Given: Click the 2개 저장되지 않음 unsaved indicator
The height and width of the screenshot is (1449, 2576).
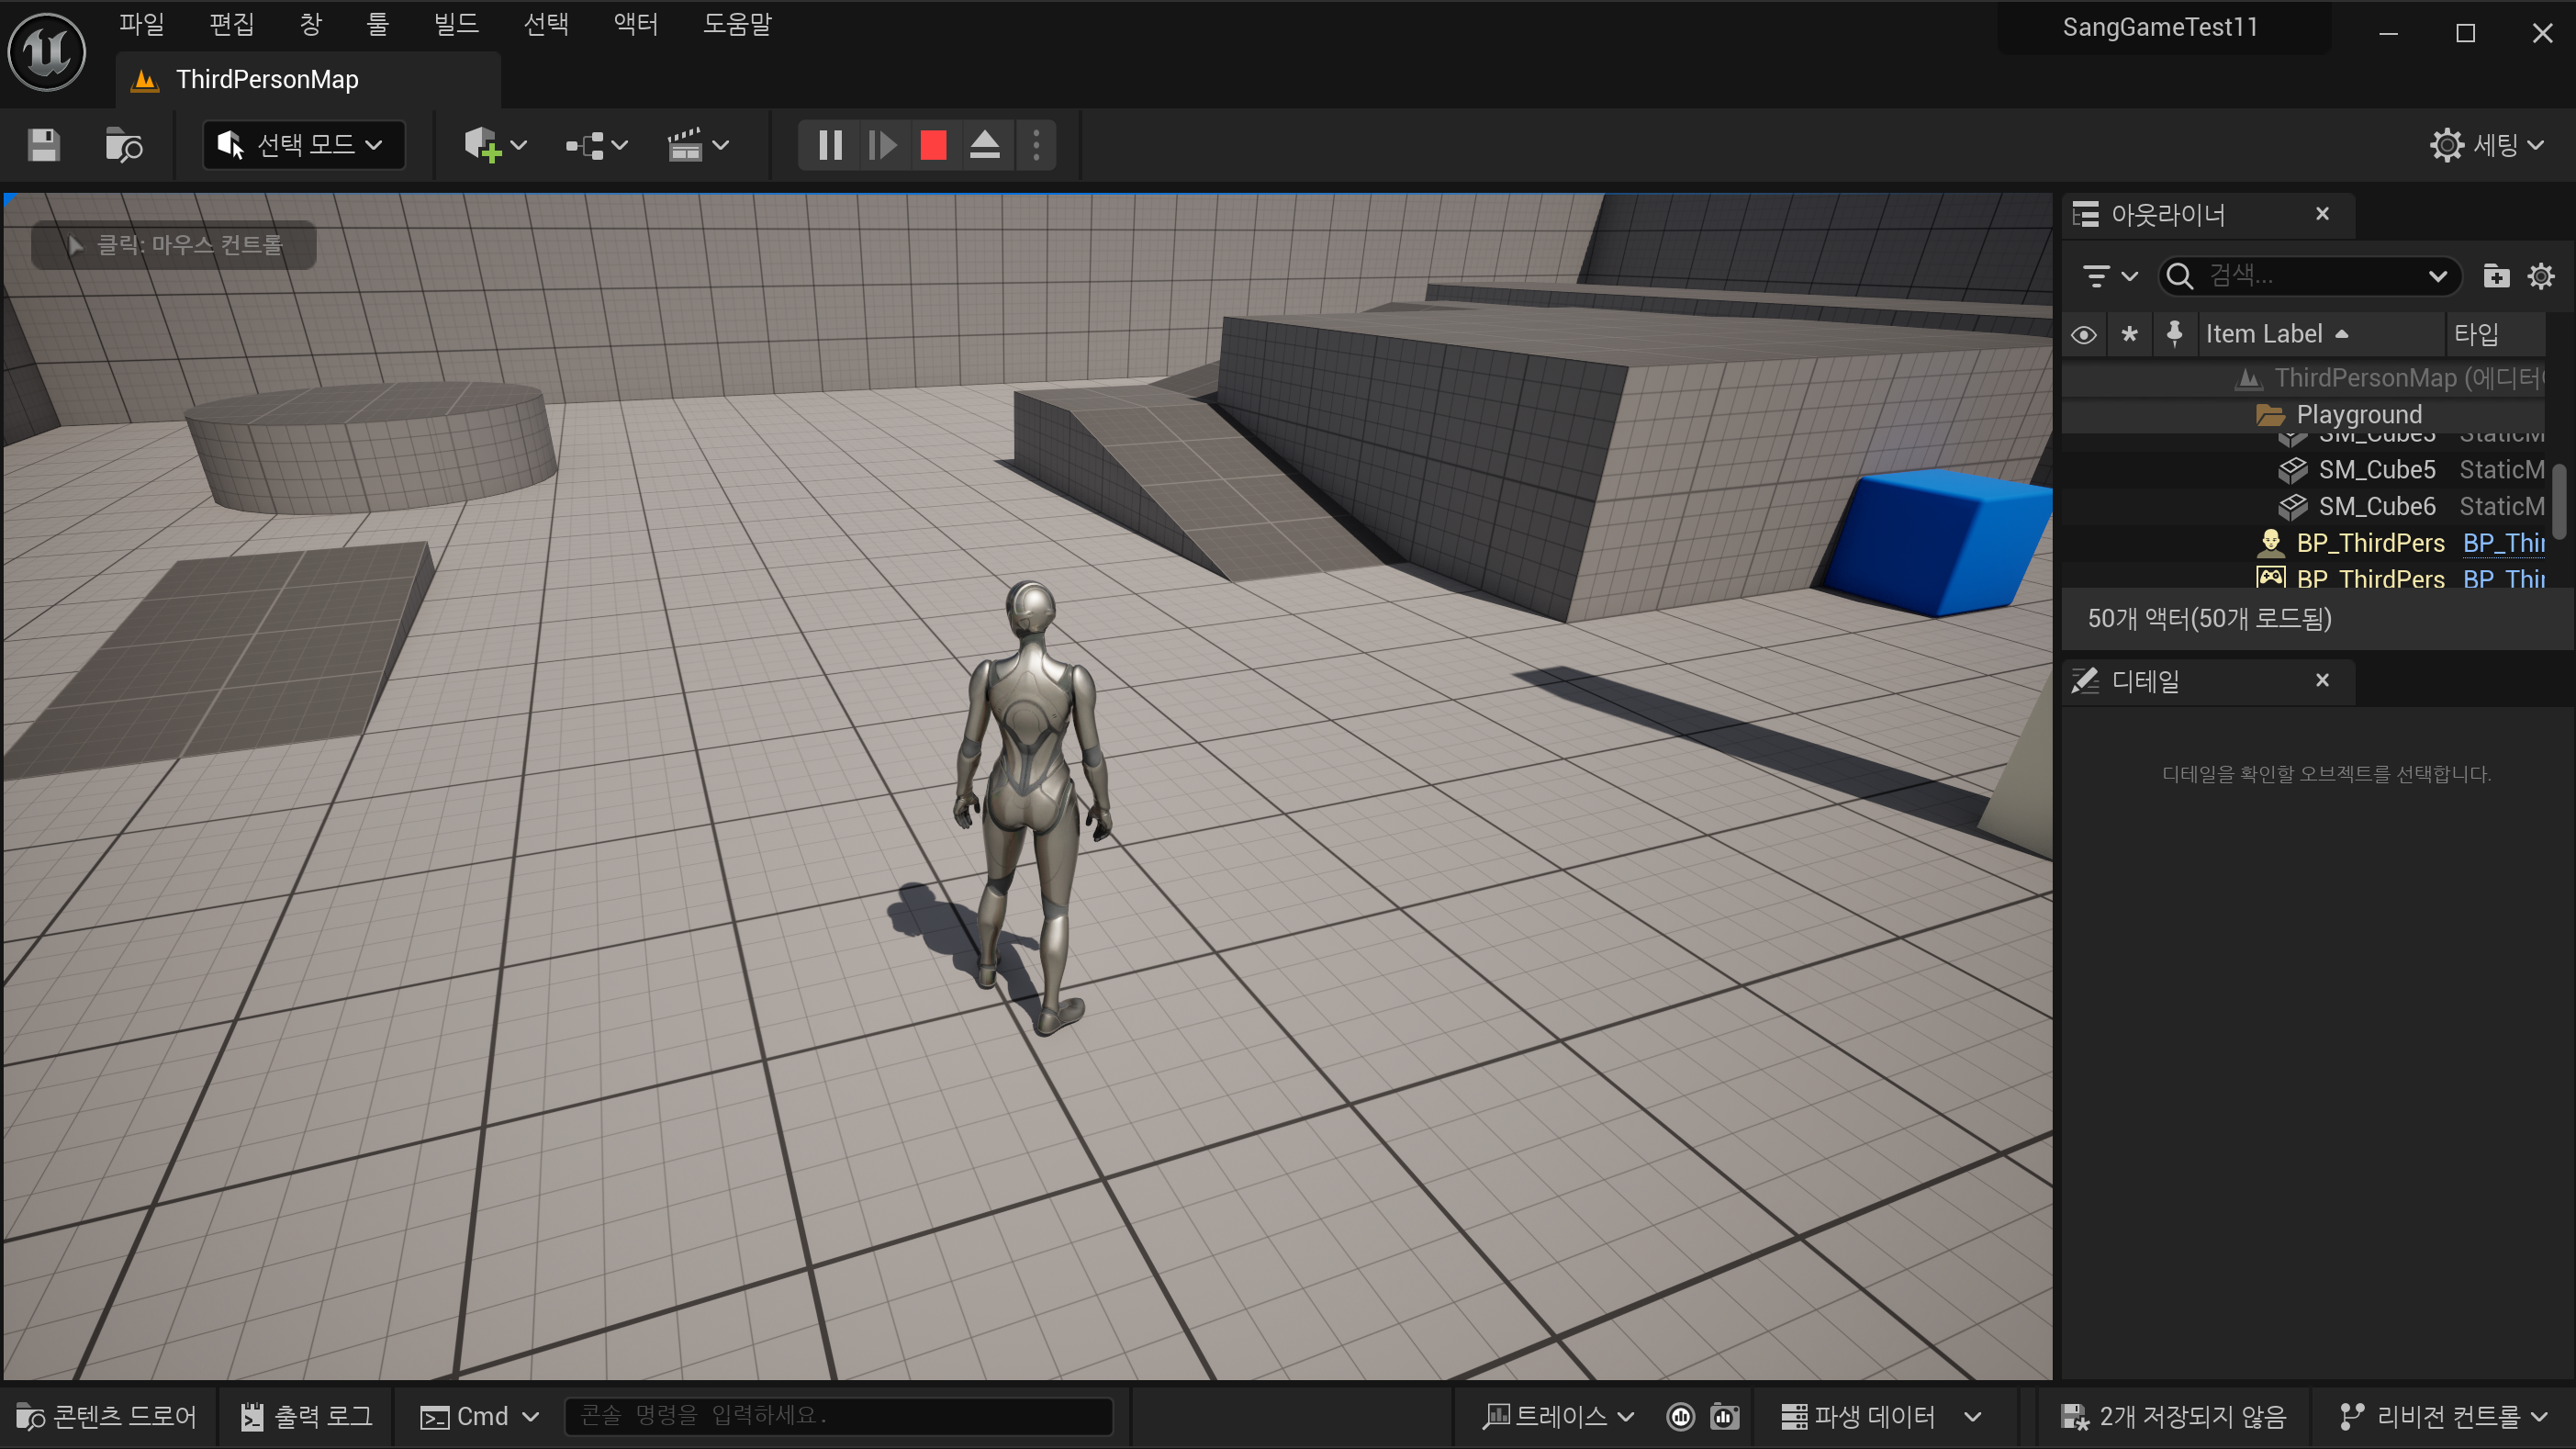Looking at the screenshot, I should tap(2173, 1416).
